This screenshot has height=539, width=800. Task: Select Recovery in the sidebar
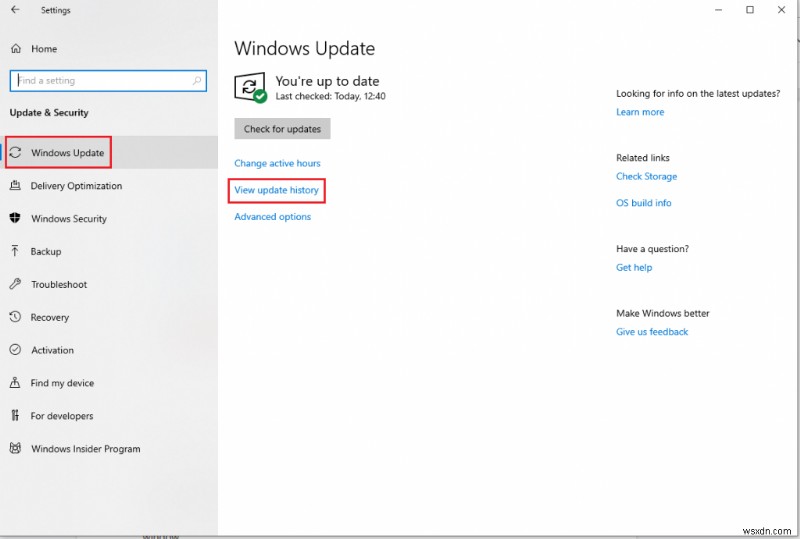click(109, 317)
